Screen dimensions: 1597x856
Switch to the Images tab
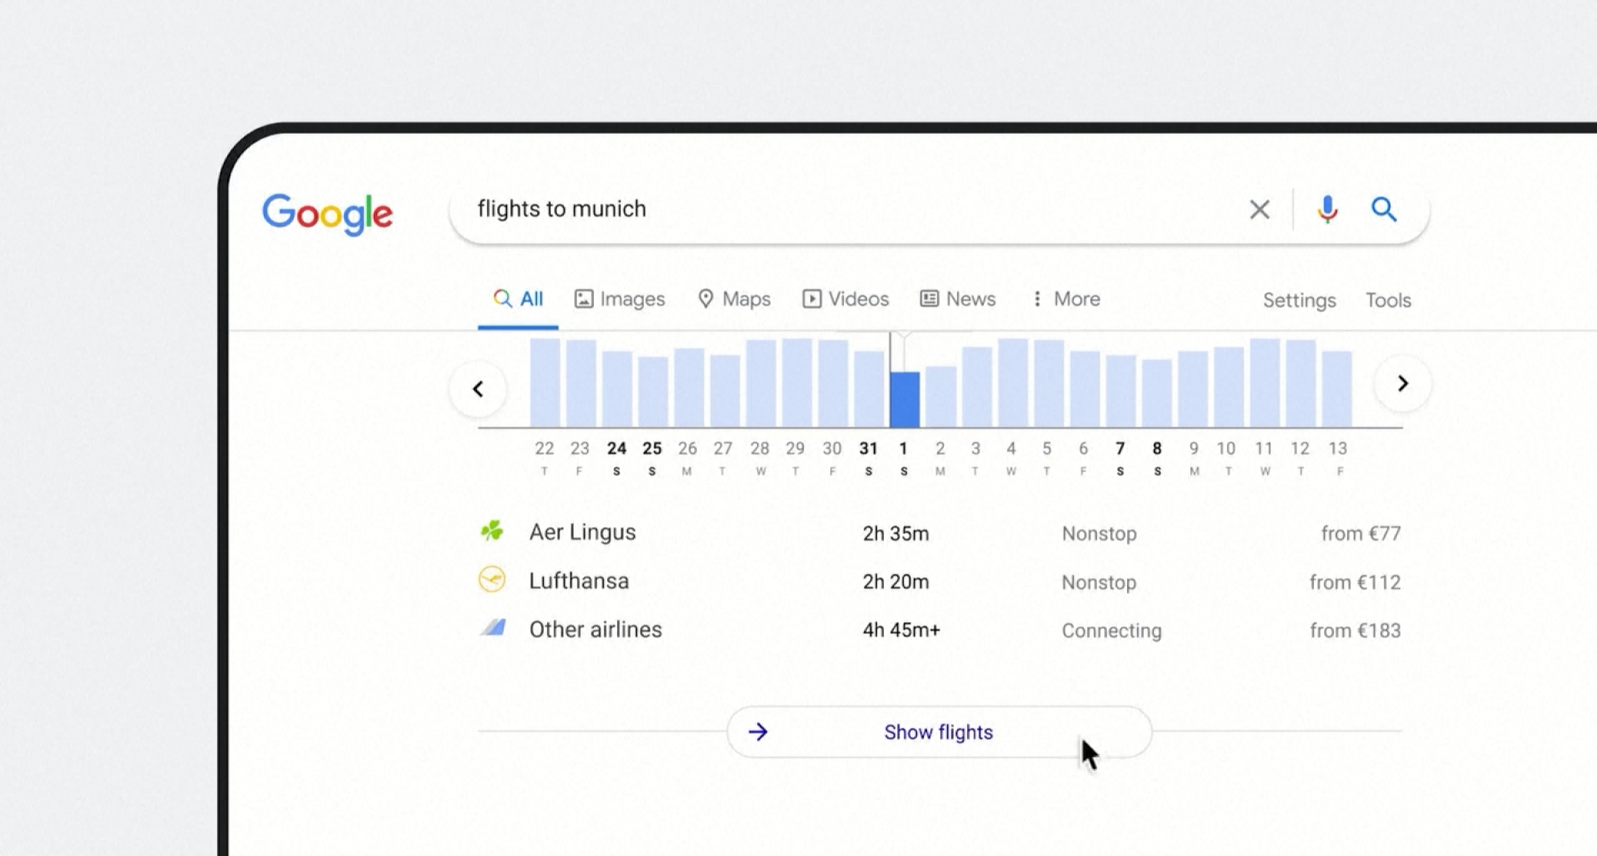[x=619, y=299]
